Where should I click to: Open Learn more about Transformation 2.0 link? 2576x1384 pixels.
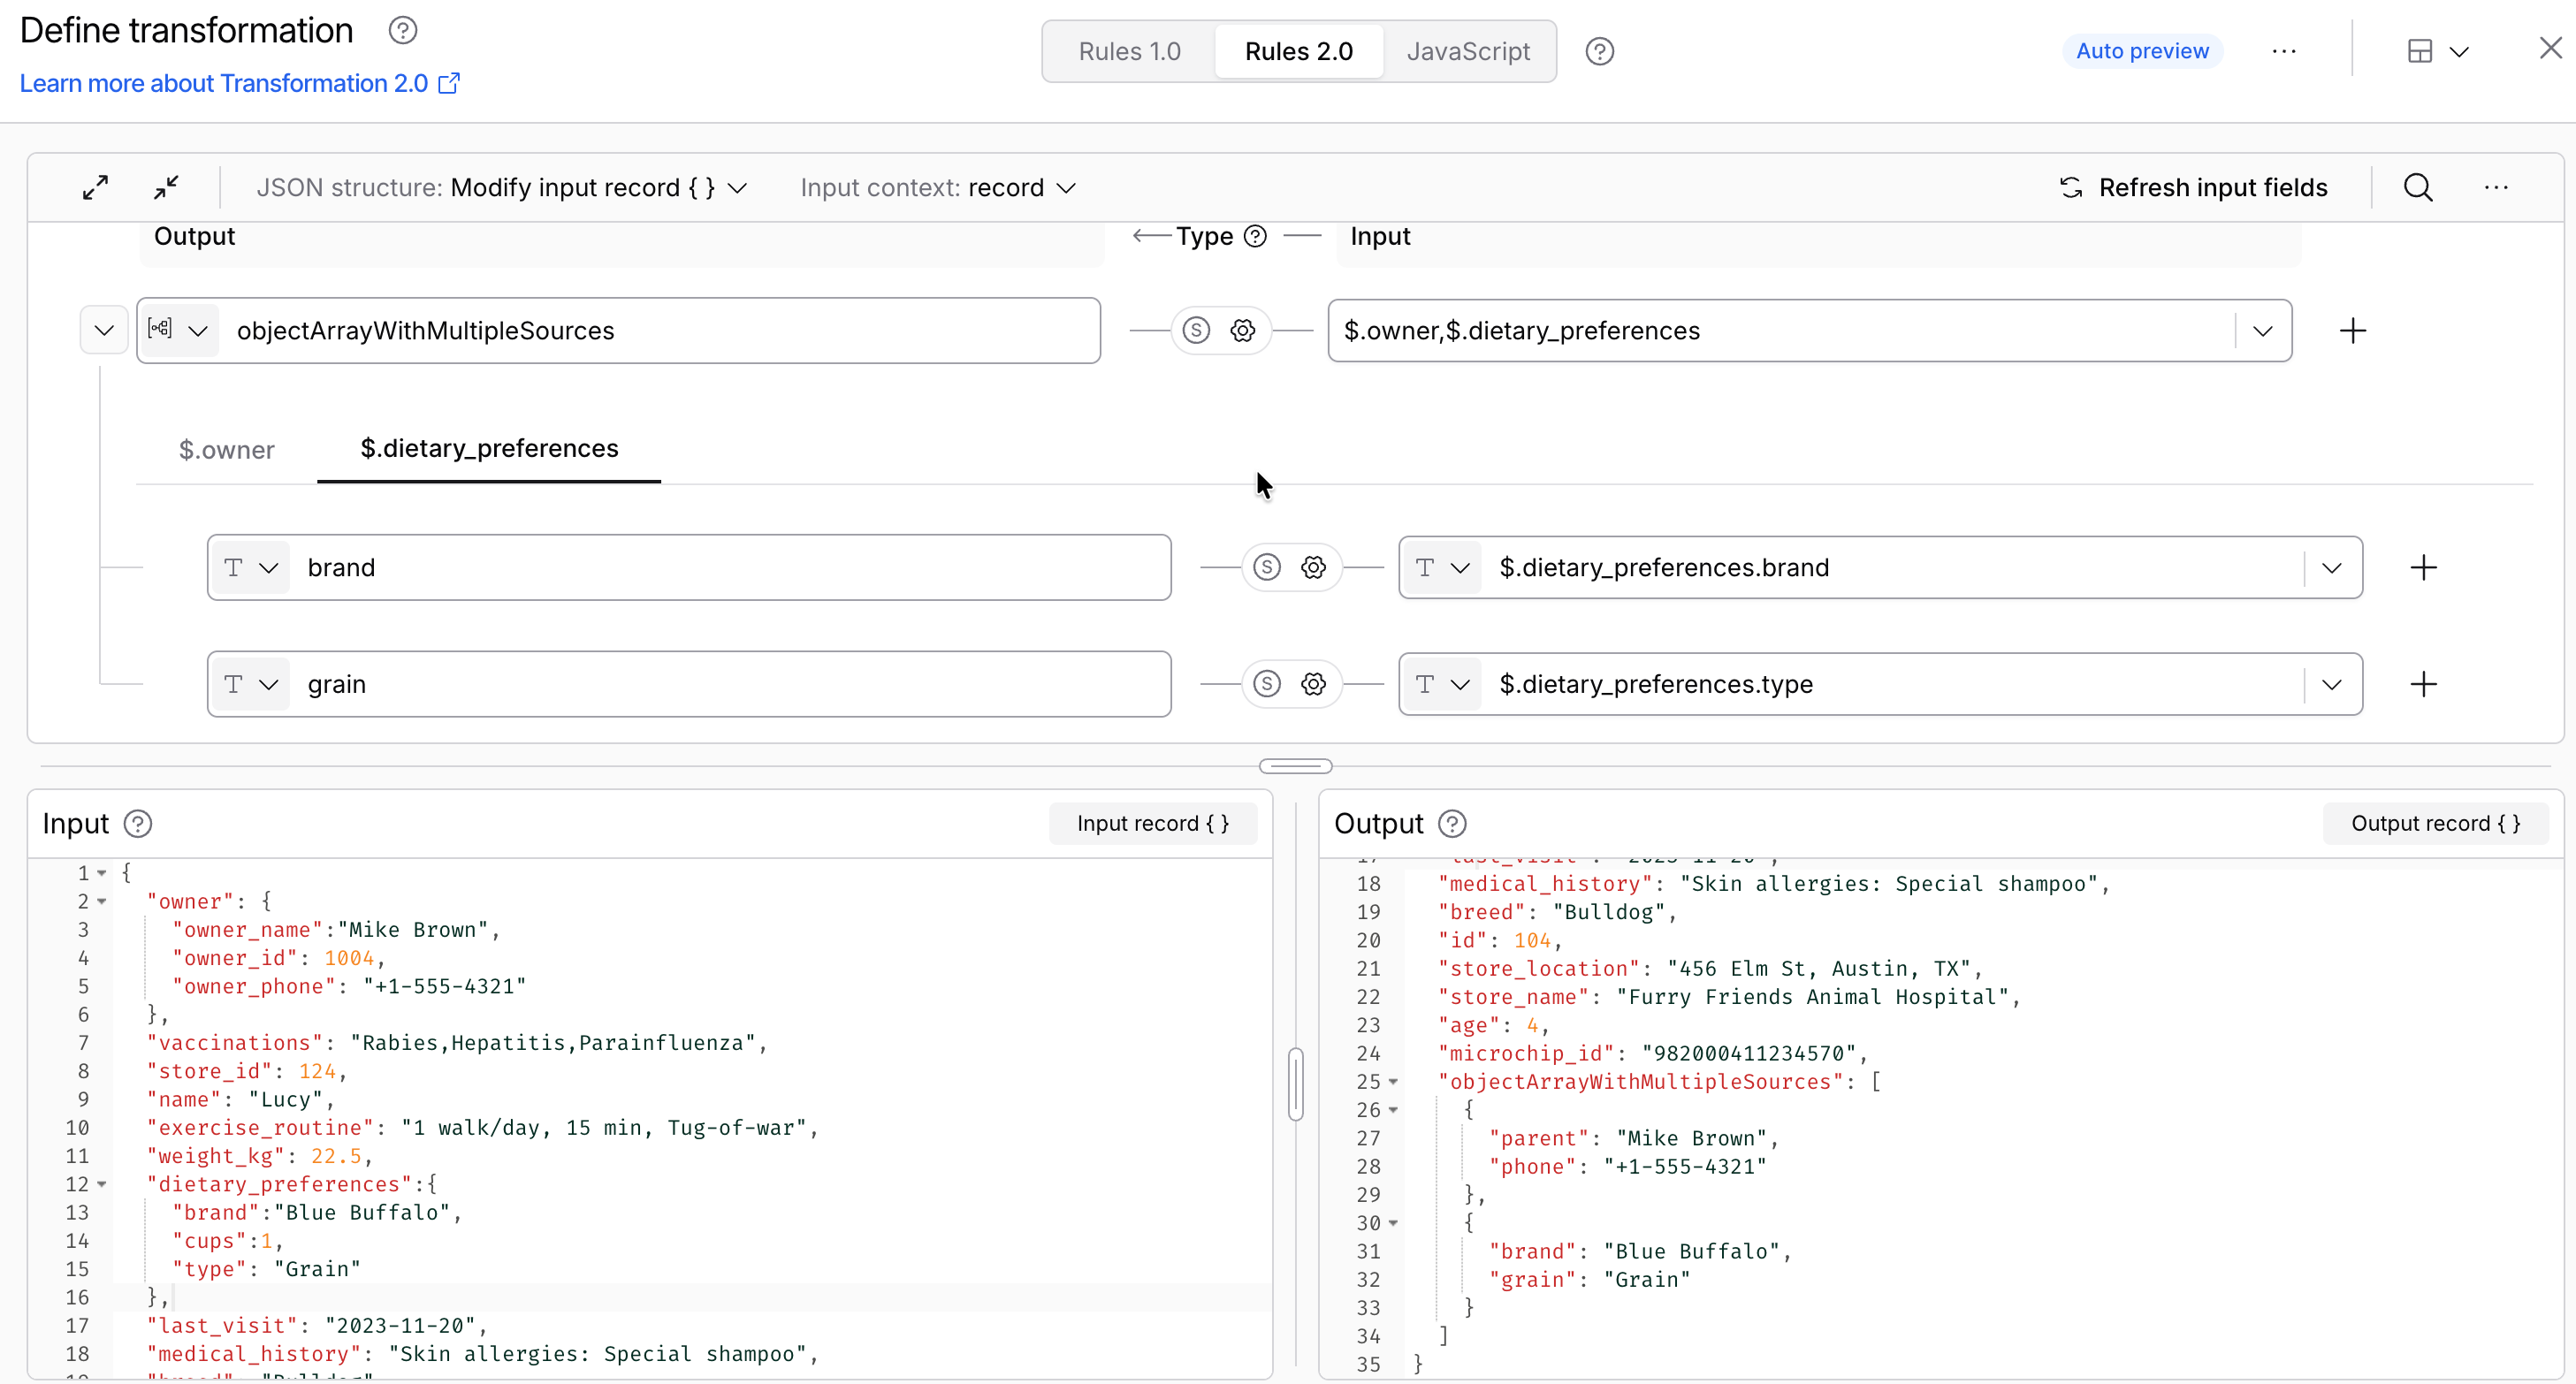pos(240,83)
